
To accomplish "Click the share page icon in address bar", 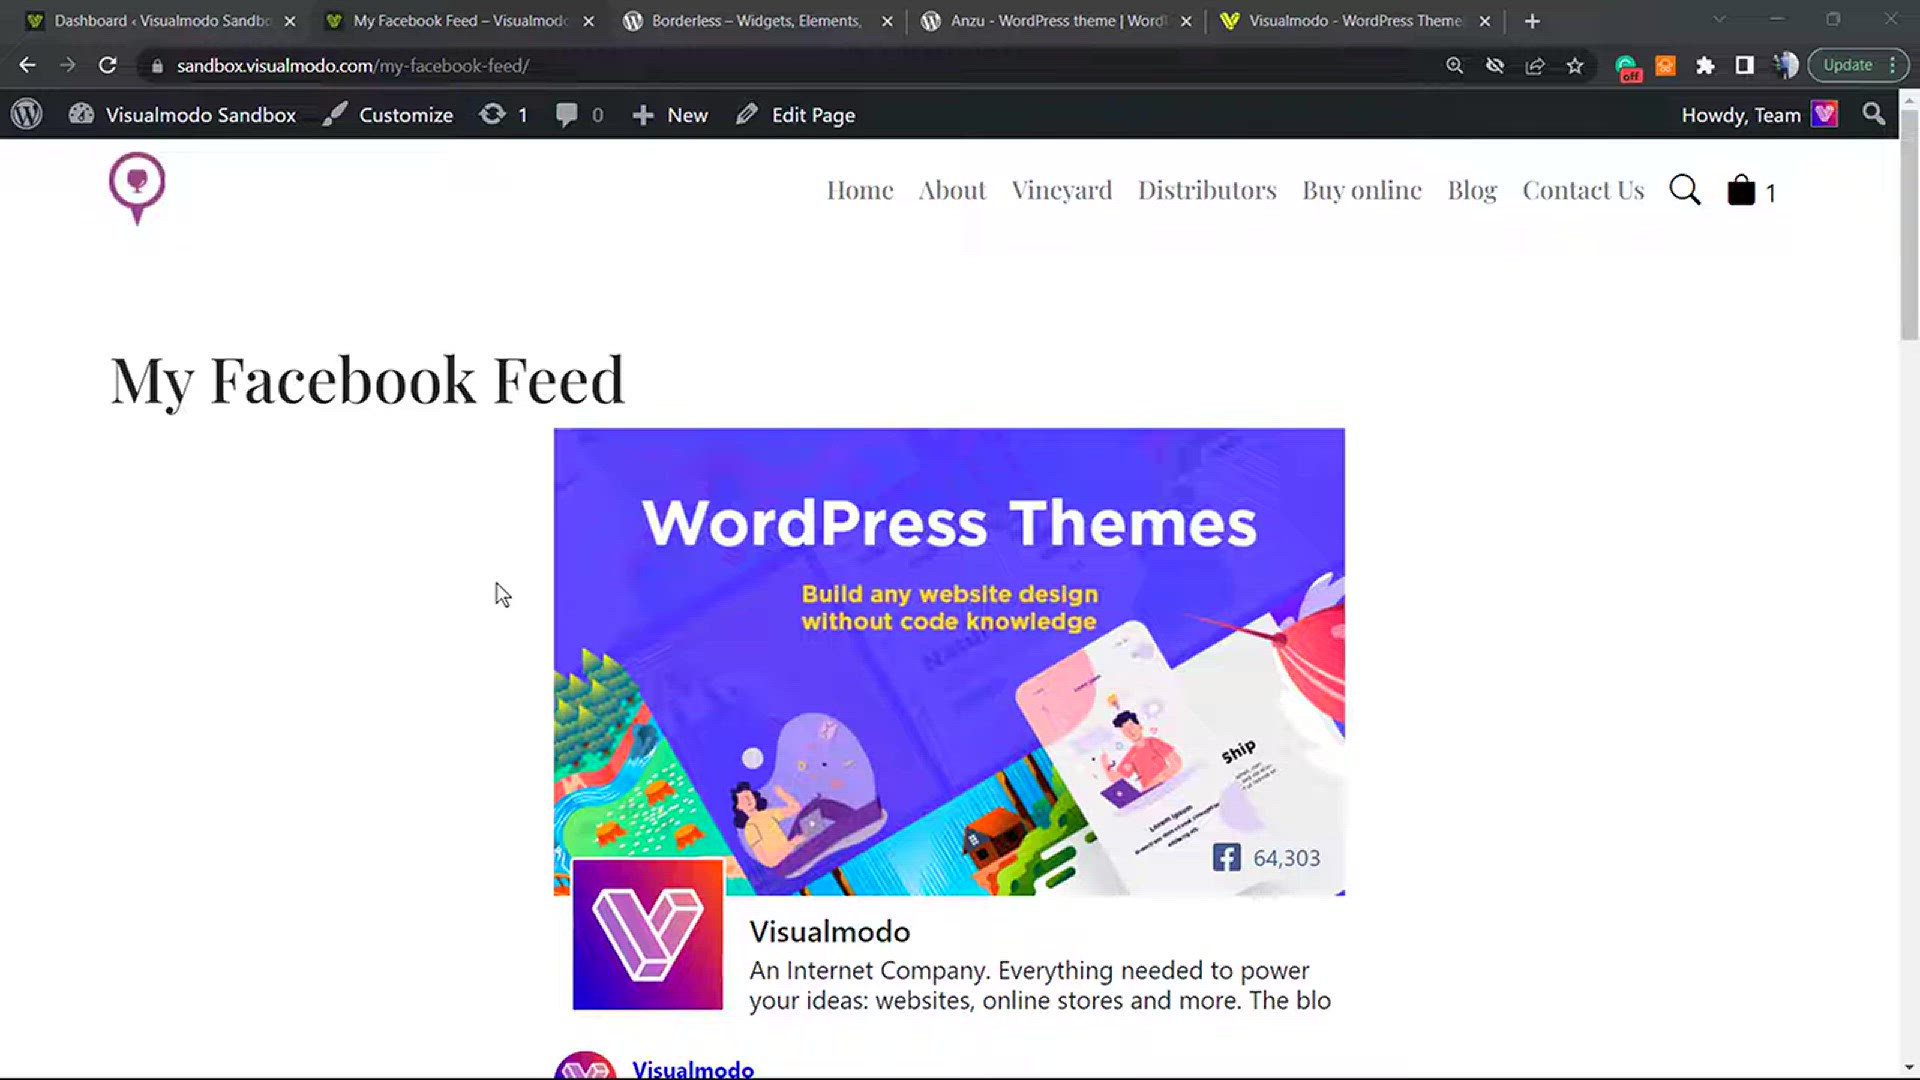I will [1535, 65].
